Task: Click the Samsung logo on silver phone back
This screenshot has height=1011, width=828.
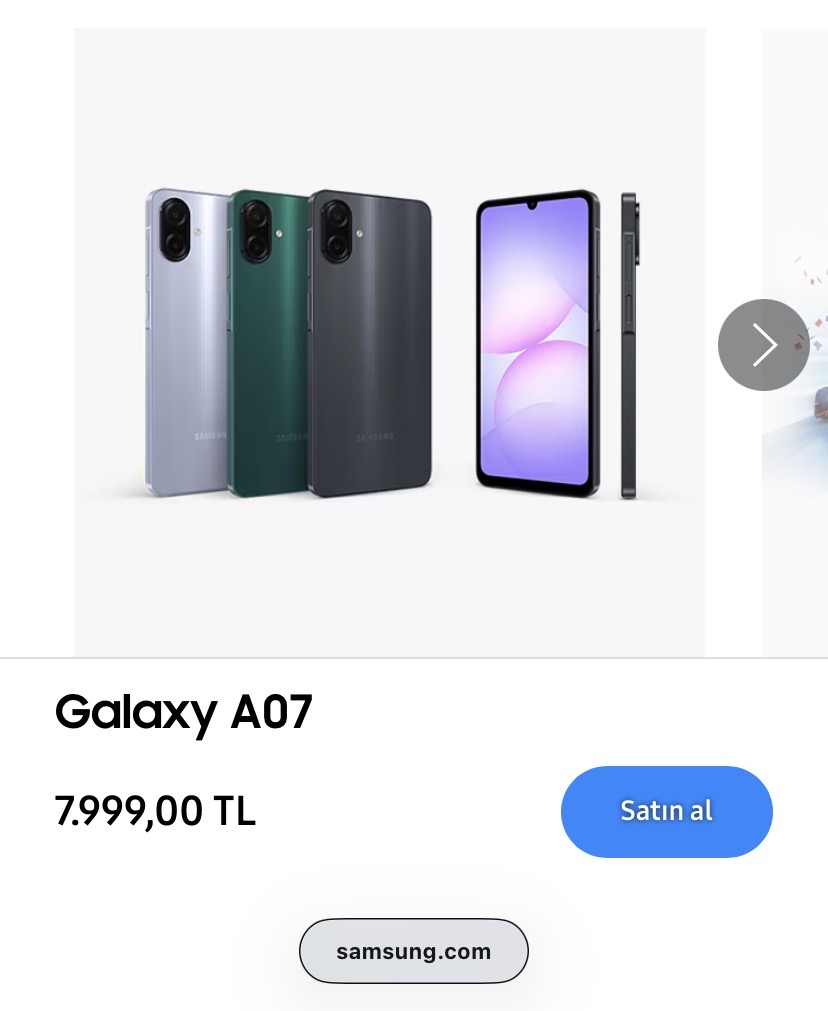Action: click(x=210, y=437)
